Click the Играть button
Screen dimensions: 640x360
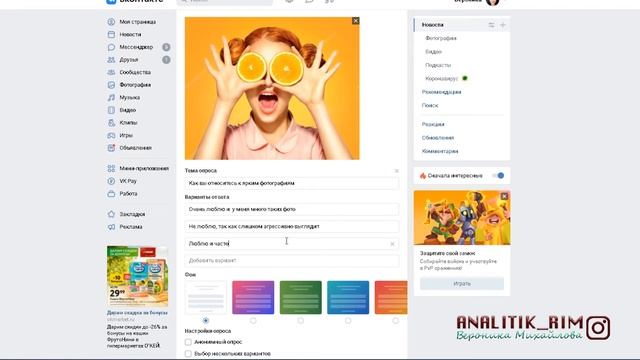(x=462, y=284)
